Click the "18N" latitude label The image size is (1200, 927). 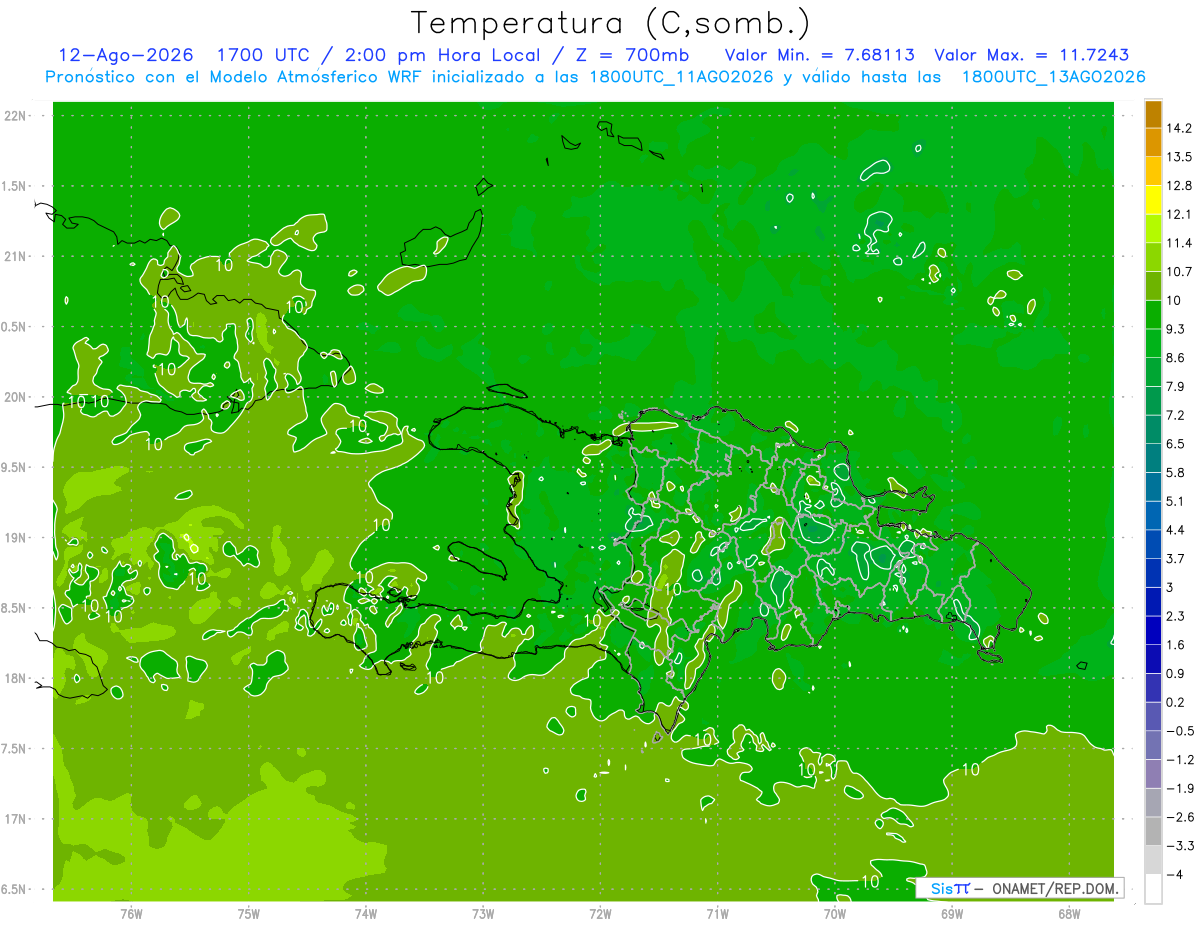(16, 678)
